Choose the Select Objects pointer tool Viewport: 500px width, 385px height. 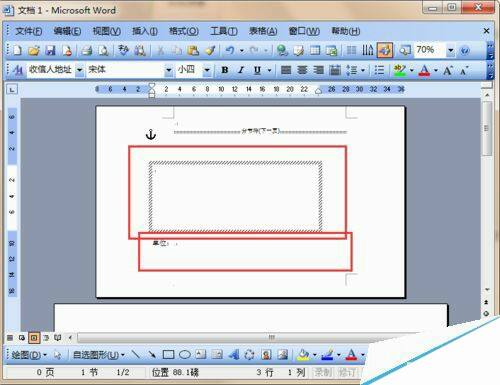pyautogui.click(x=57, y=355)
